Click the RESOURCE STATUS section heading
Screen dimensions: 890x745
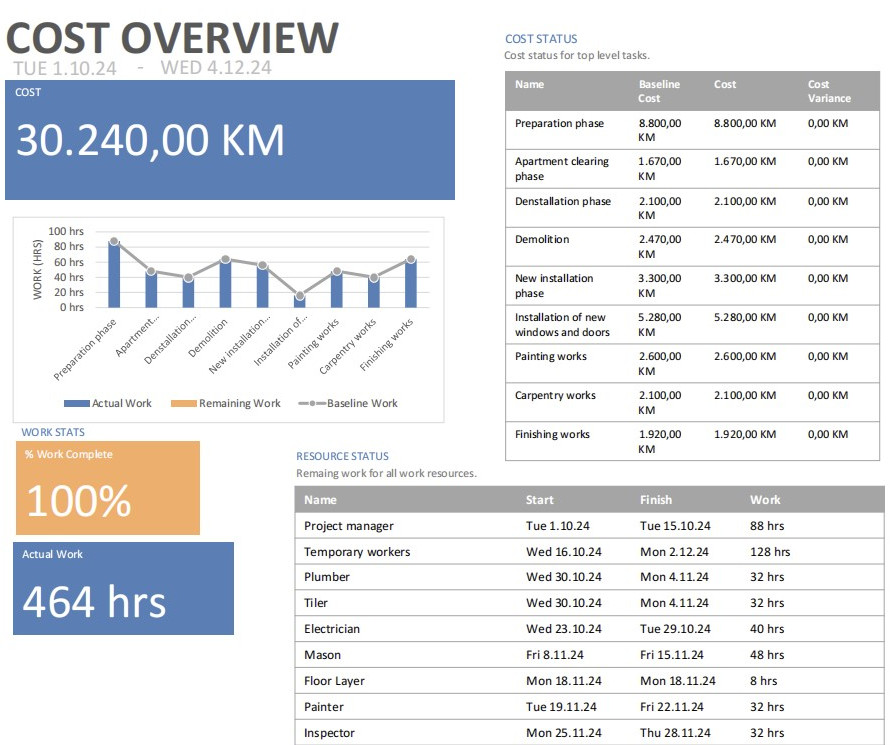pyautogui.click(x=347, y=456)
